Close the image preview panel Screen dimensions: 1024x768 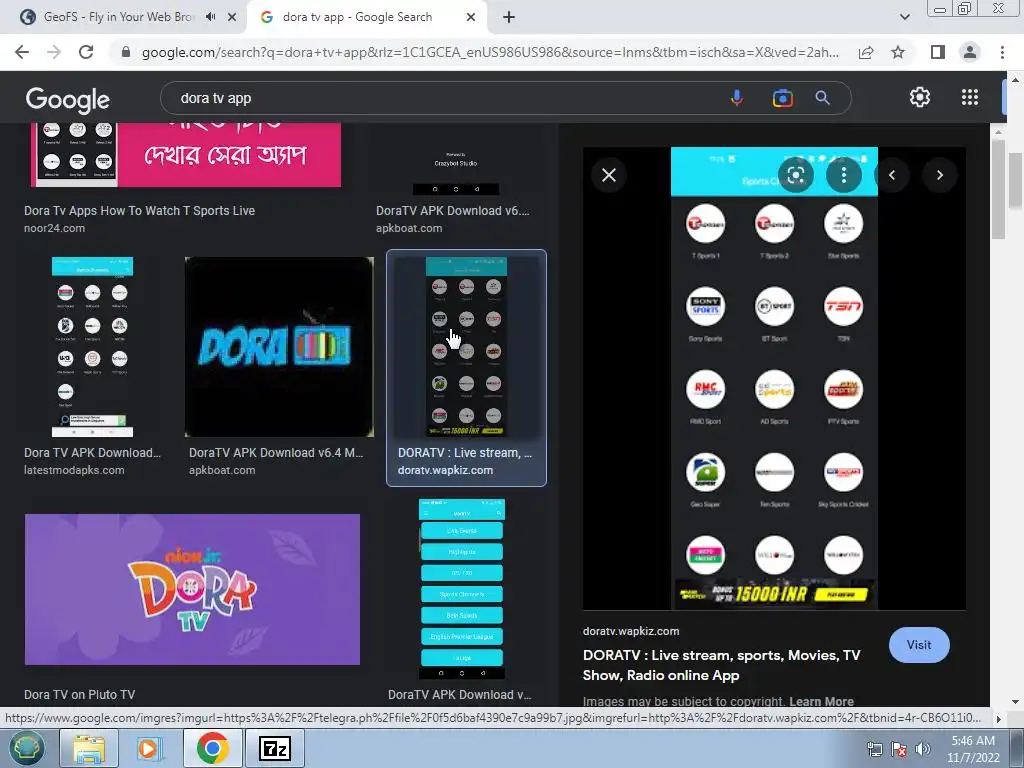pos(609,175)
